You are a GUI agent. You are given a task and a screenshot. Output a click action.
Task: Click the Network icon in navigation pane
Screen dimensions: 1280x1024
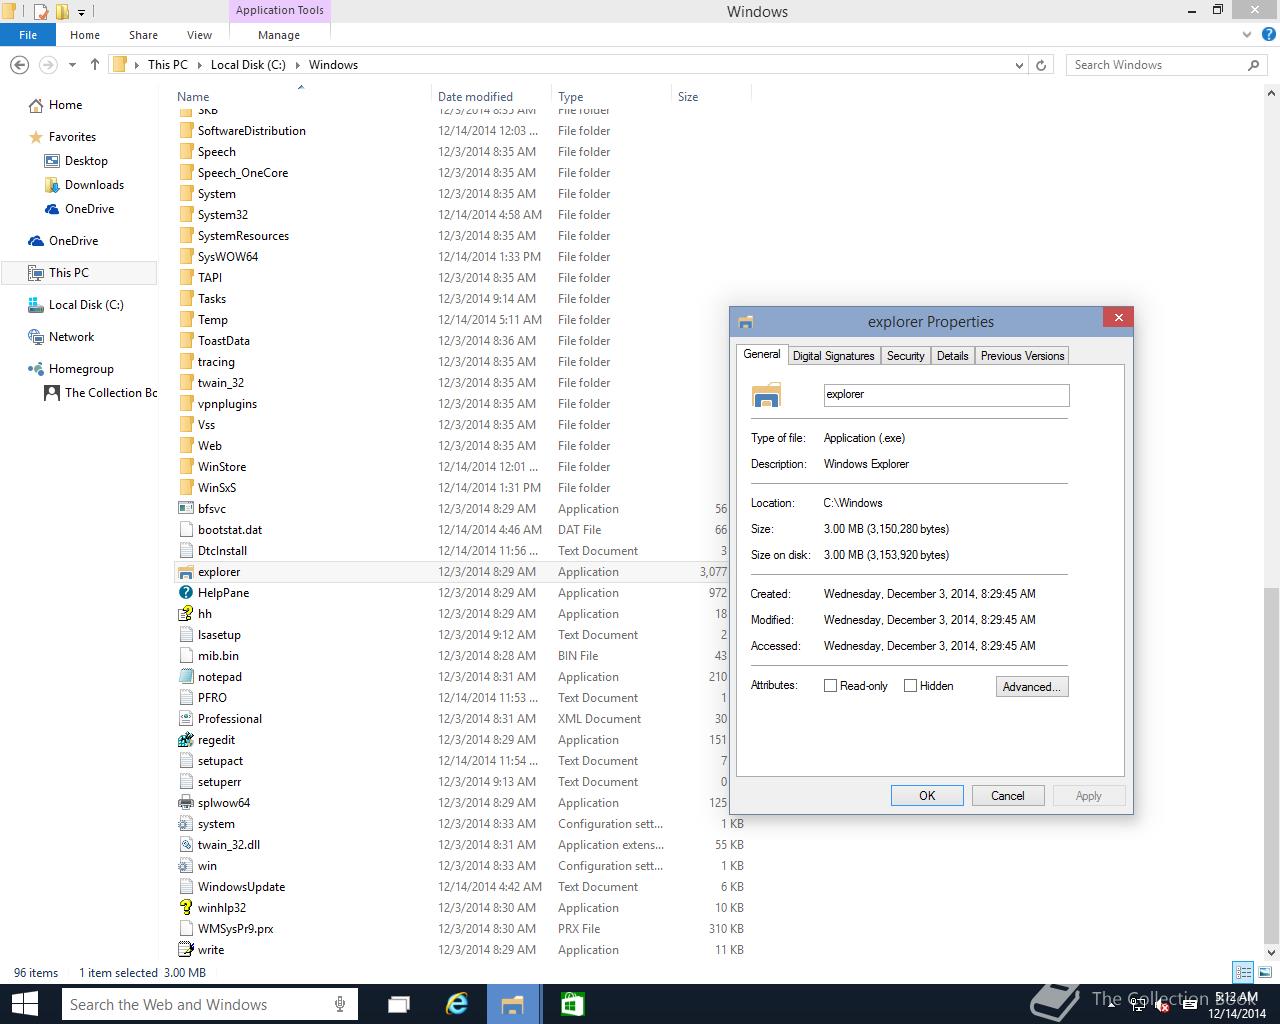click(36, 337)
